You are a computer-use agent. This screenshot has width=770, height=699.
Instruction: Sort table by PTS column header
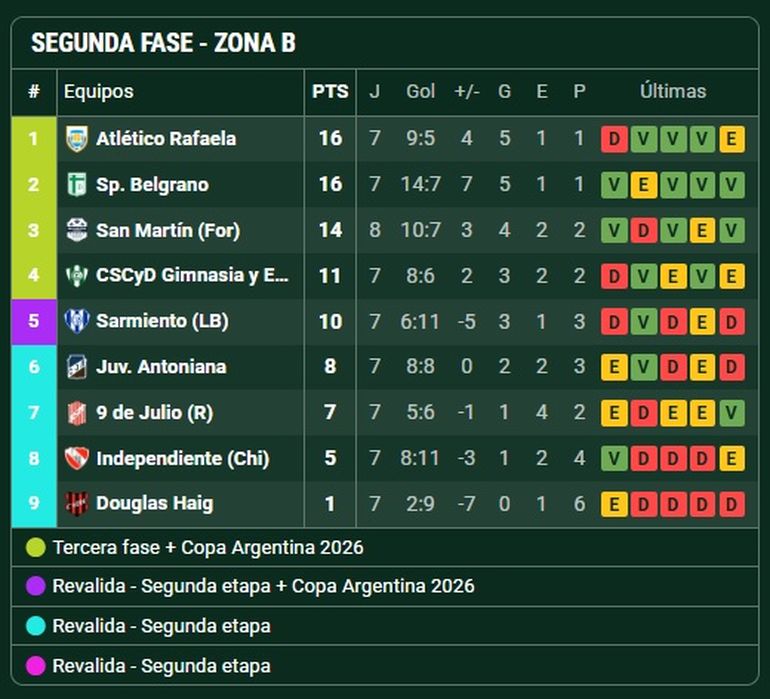(x=330, y=91)
